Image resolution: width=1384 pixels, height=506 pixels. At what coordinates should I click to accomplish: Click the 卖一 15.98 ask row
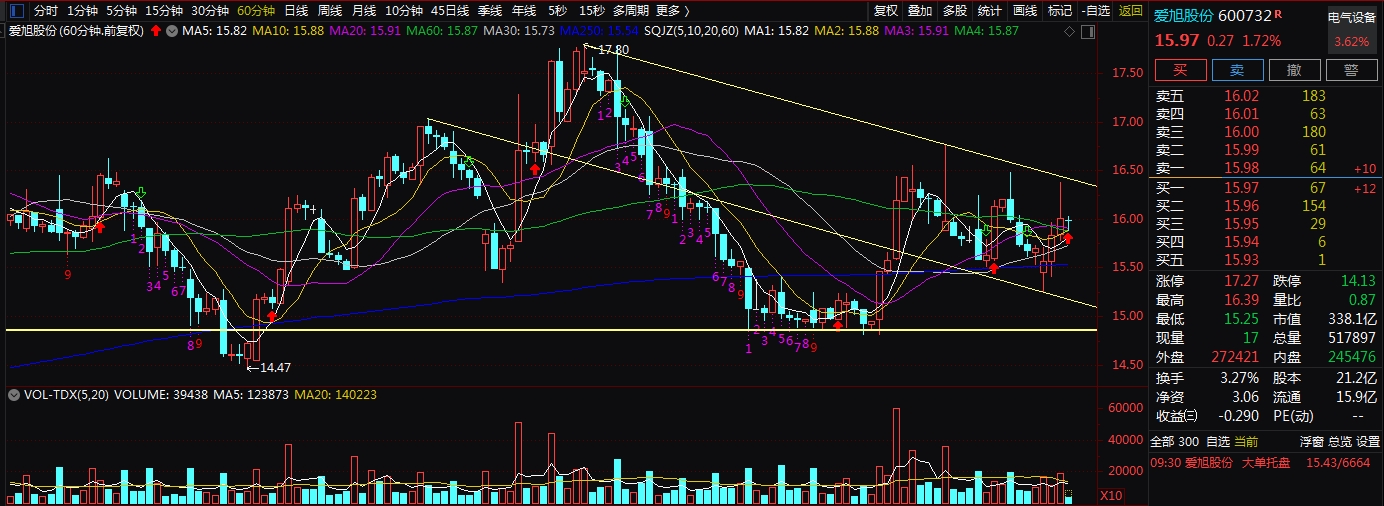1266,167
